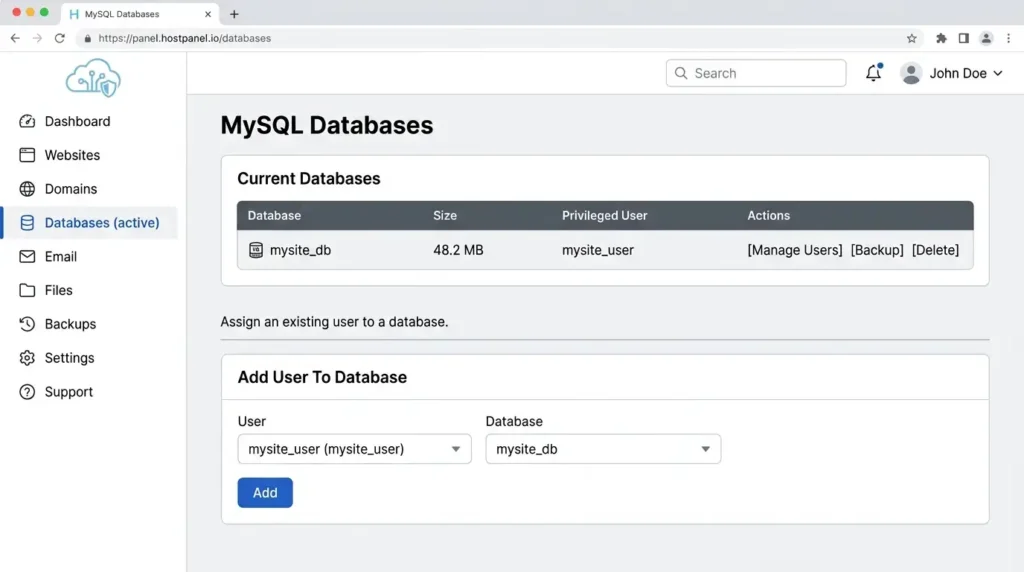Click the Files folder icon
The height and width of the screenshot is (572, 1024).
[27, 291]
